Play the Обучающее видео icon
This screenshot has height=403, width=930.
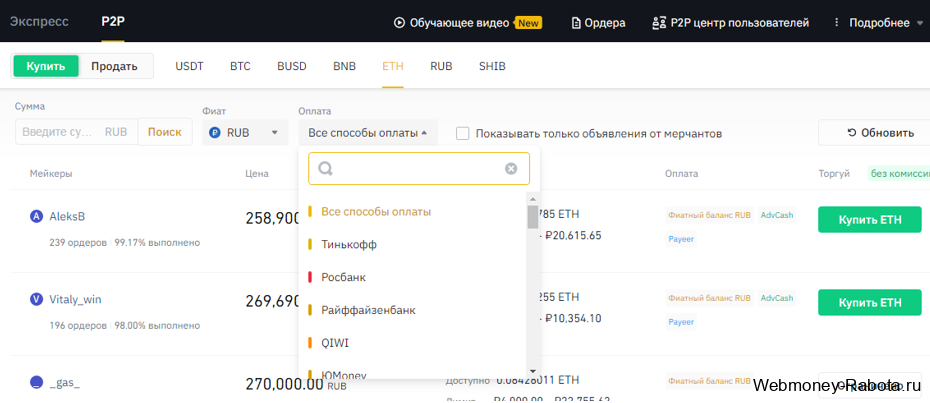coord(399,23)
